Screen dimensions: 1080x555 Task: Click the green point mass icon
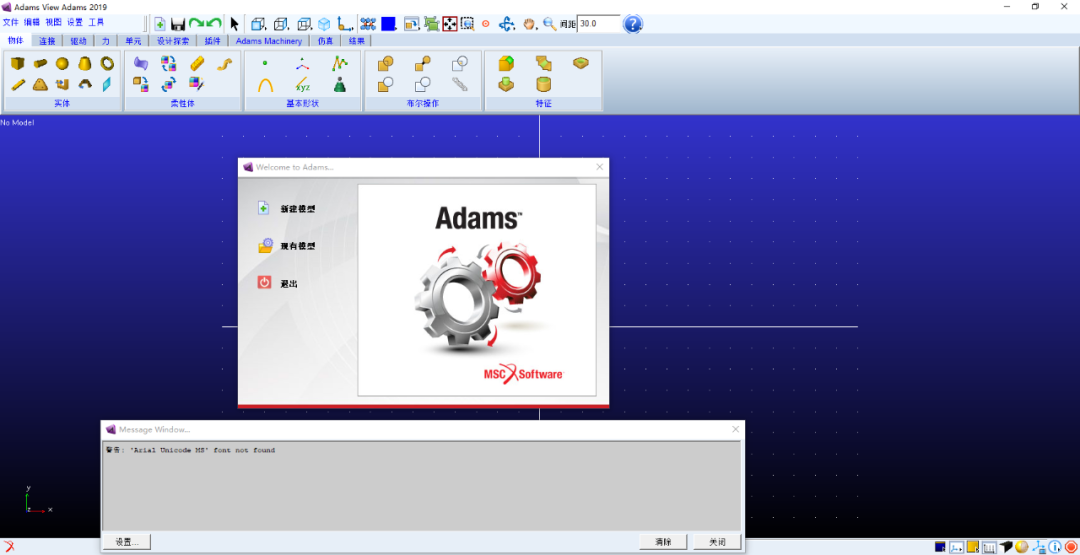coord(339,84)
